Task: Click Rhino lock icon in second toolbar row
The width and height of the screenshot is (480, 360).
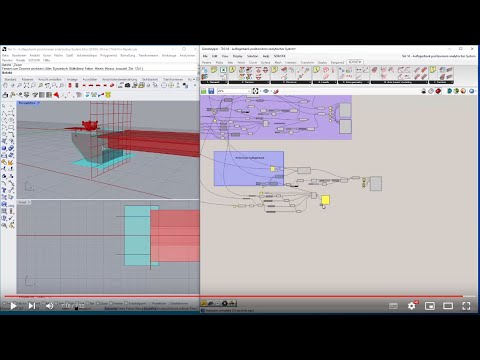Action: point(5,95)
